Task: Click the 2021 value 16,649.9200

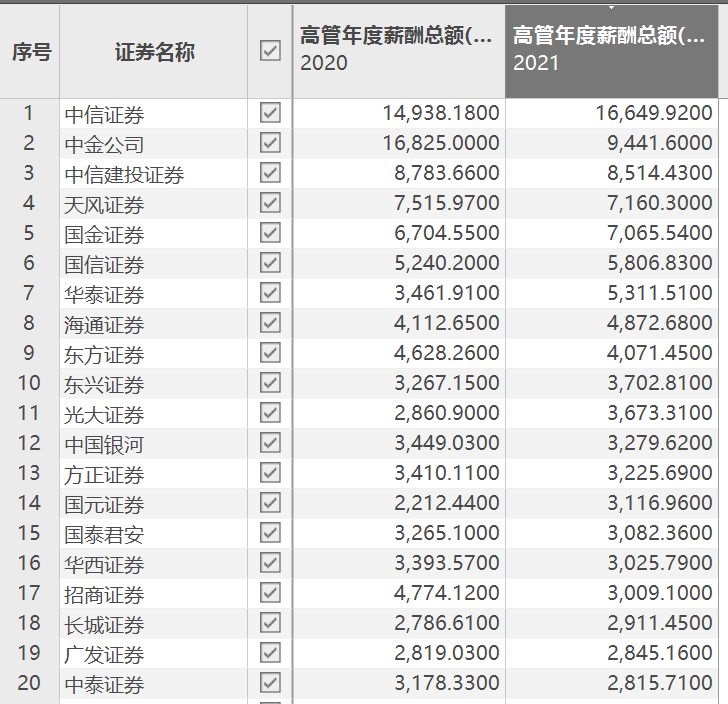Action: (x=654, y=113)
